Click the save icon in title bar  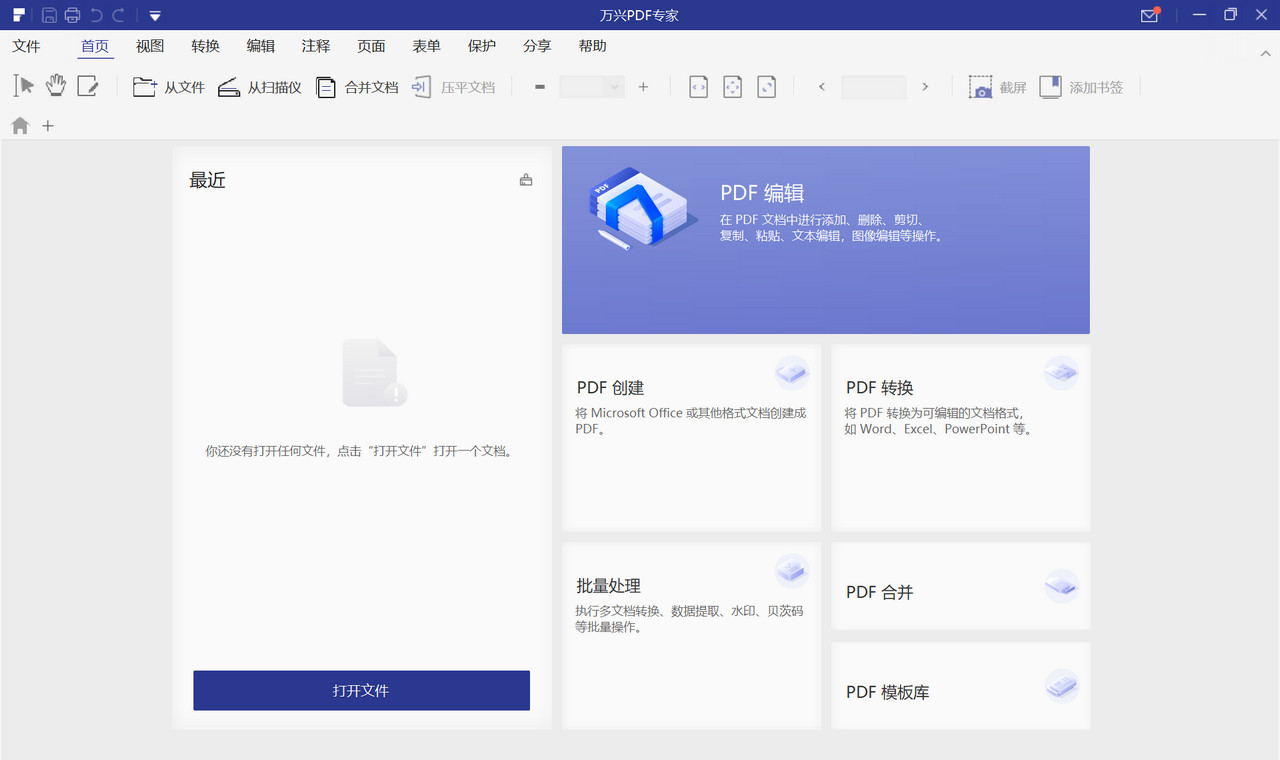pyautogui.click(x=49, y=15)
